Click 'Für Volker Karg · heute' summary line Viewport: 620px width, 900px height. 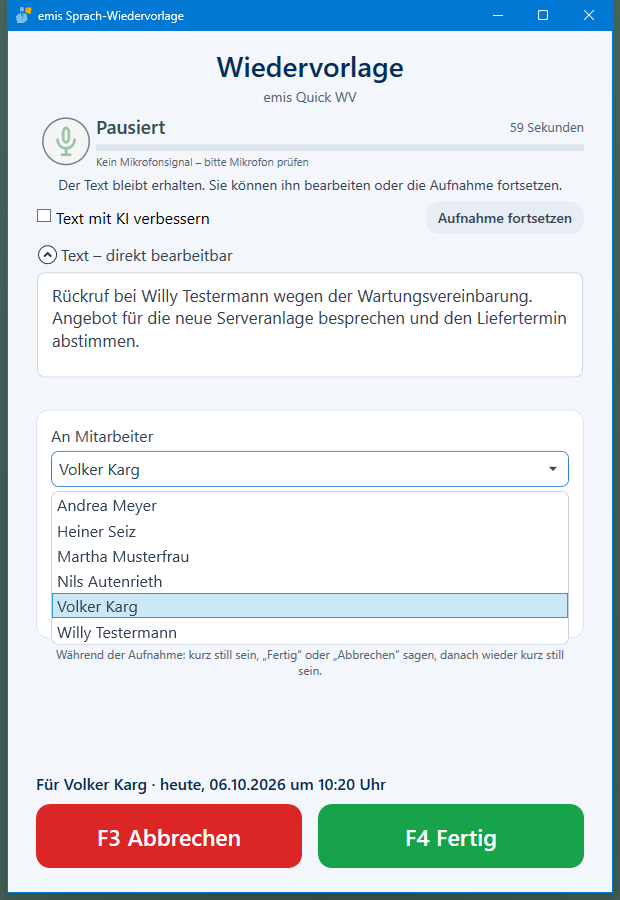(211, 785)
